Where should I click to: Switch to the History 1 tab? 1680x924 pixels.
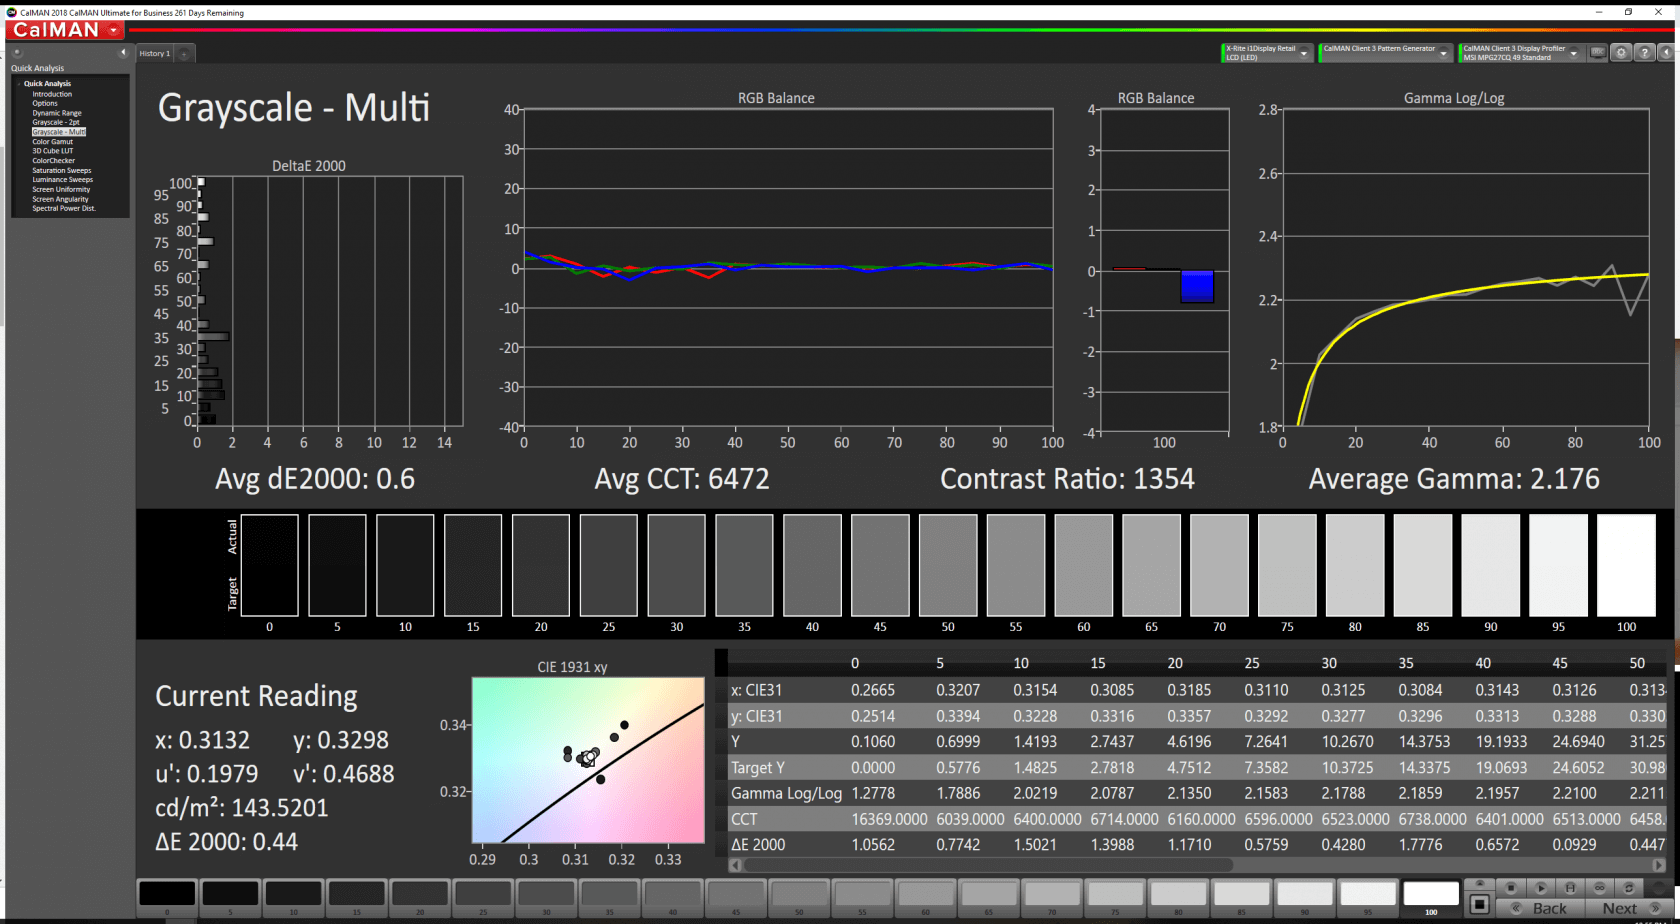pyautogui.click(x=154, y=54)
